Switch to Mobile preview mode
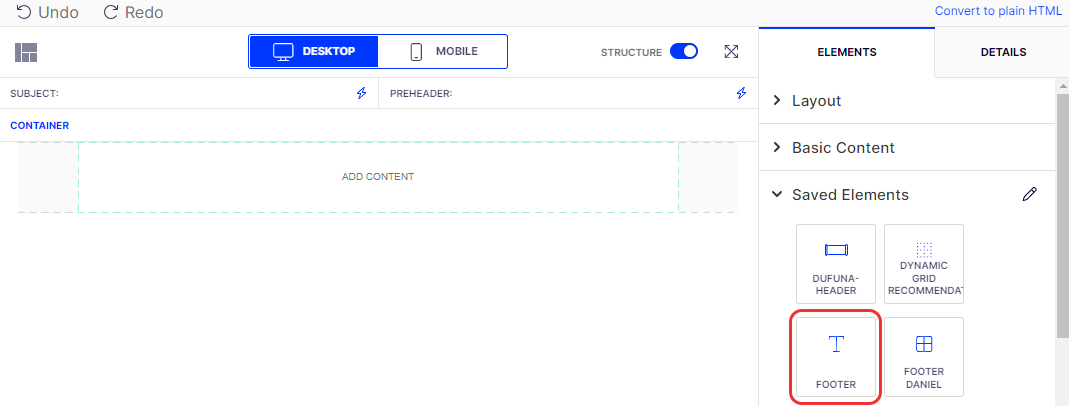This screenshot has height=406, width=1069. coord(443,52)
